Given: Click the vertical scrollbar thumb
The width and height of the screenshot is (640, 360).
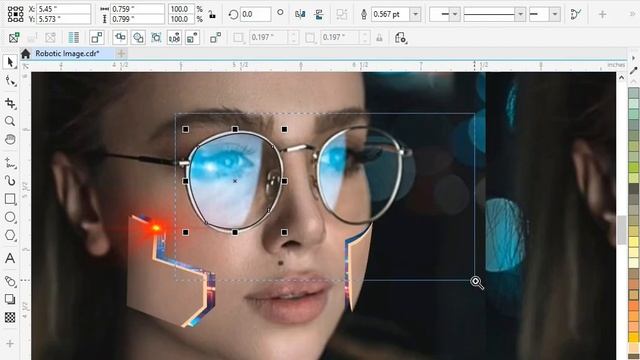Looking at the screenshot, I should click(x=621, y=230).
